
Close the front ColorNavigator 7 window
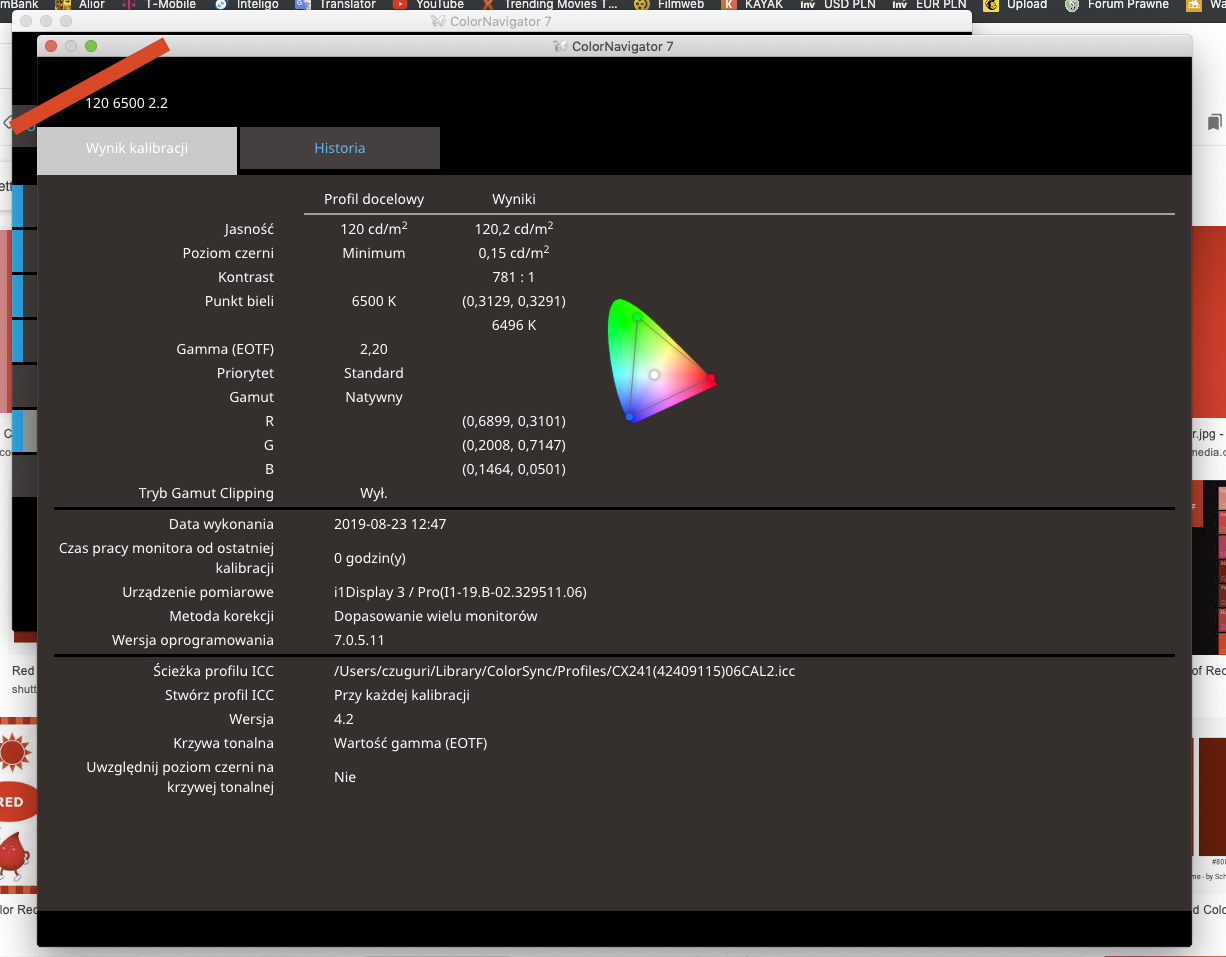tap(51, 46)
